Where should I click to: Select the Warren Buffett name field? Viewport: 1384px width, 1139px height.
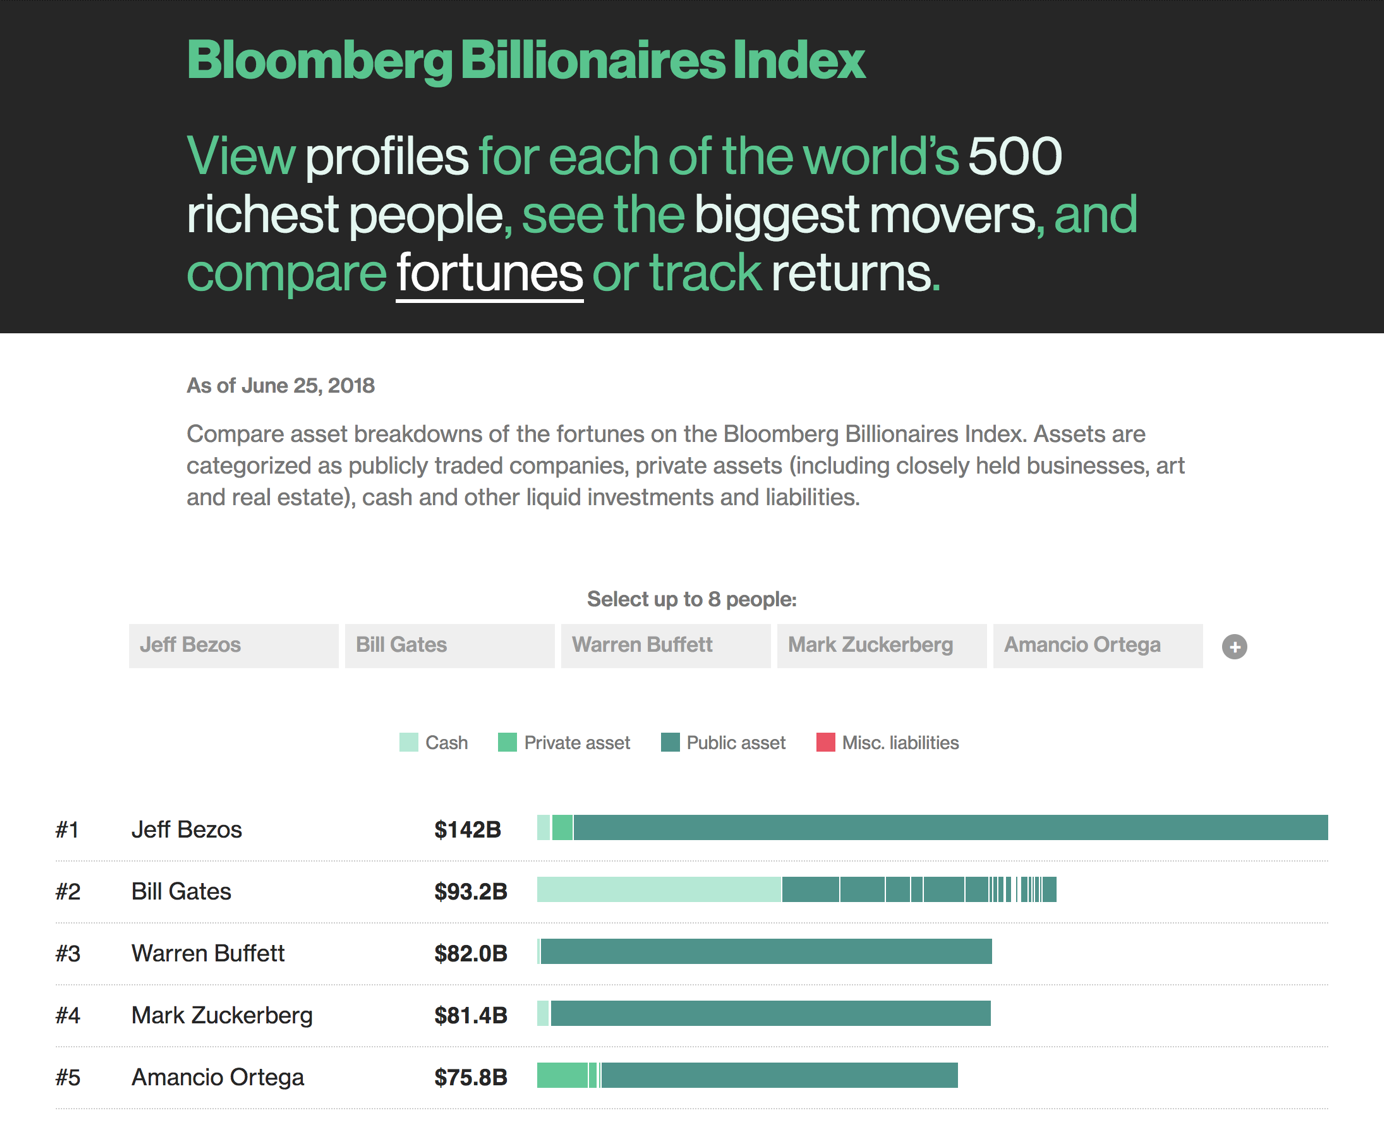click(666, 646)
